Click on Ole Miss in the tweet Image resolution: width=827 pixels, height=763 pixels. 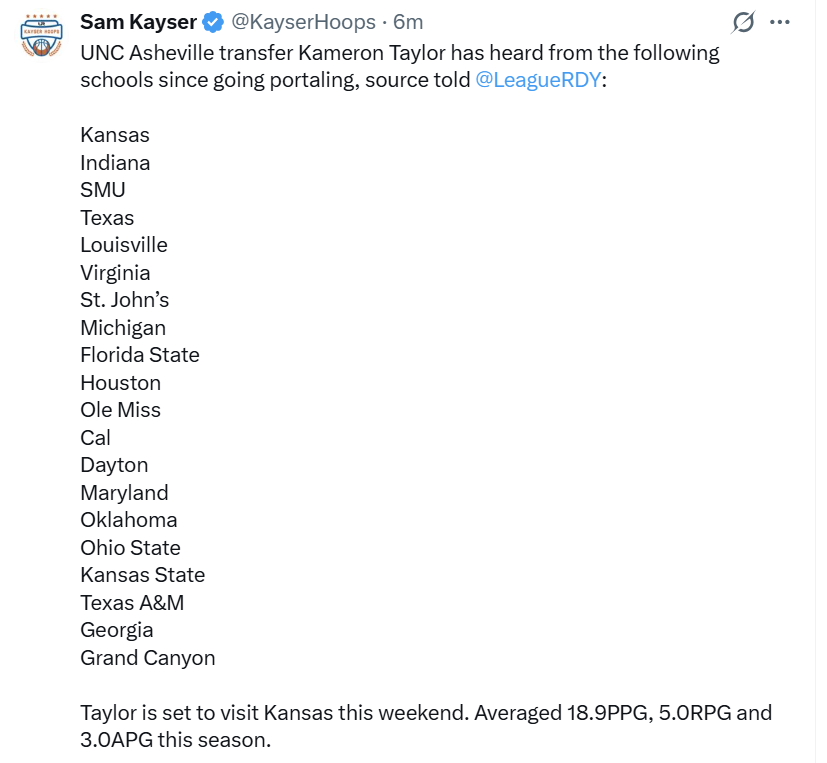coord(120,410)
